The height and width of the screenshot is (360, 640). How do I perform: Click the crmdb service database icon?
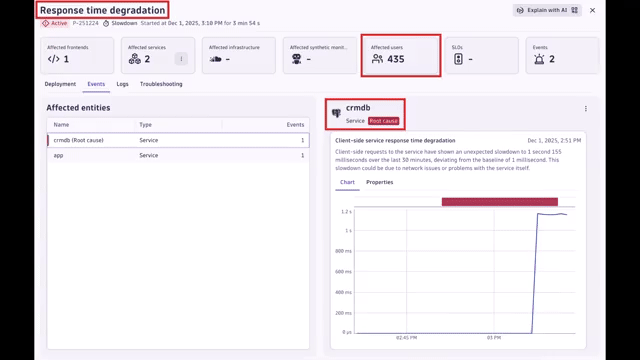pyautogui.click(x=336, y=113)
